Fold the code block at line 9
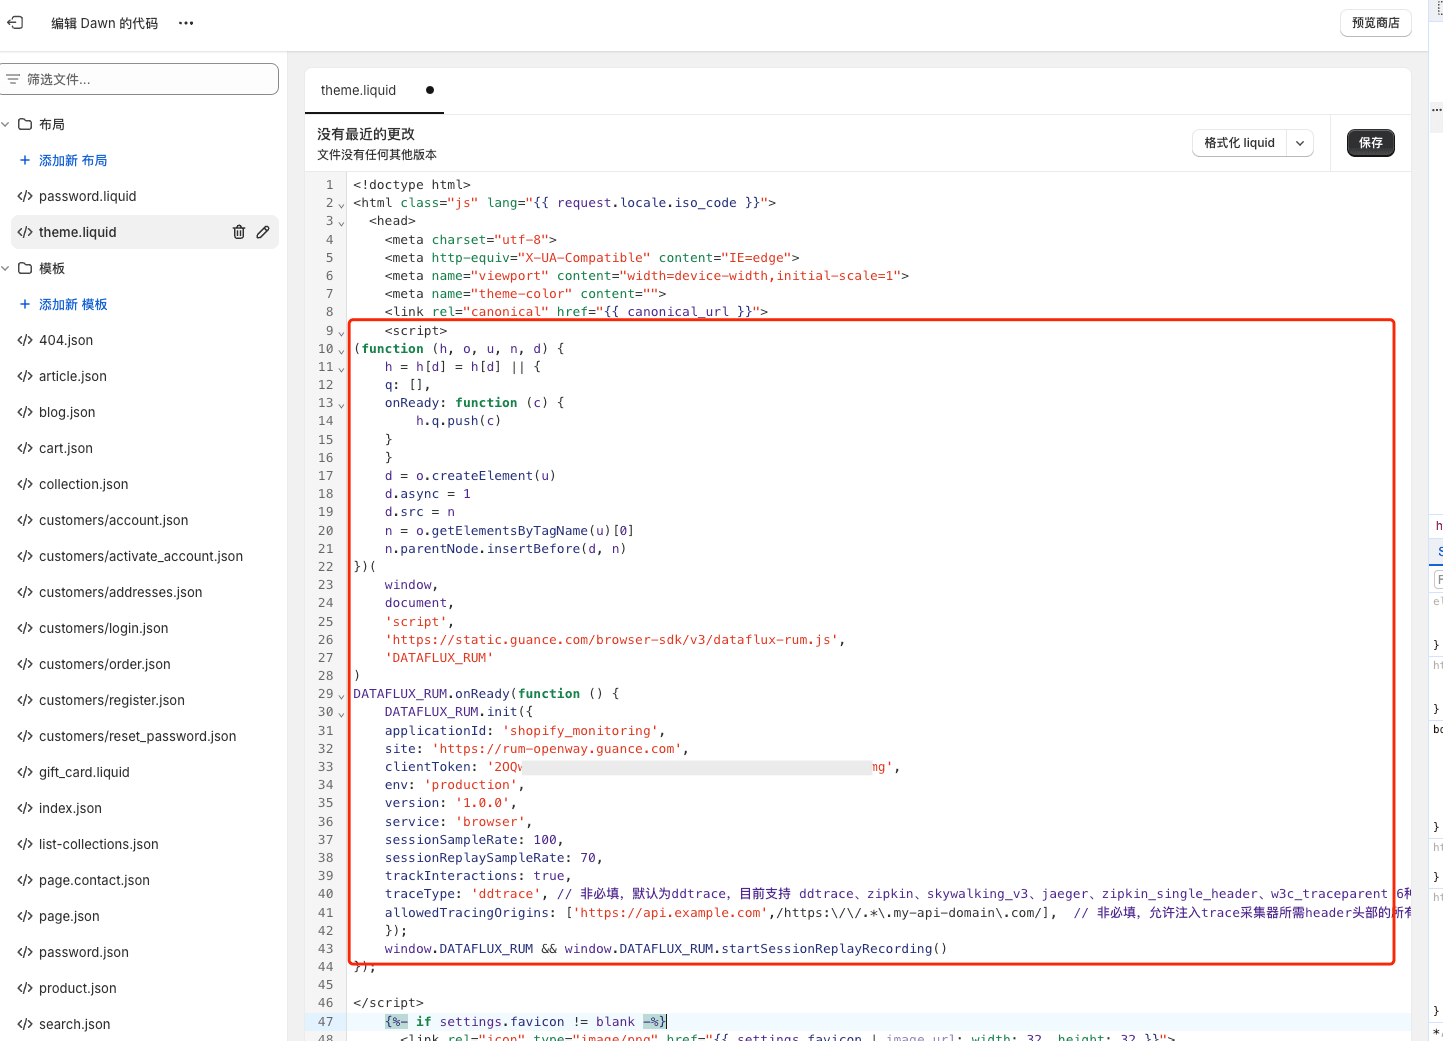1443x1041 pixels. 341,332
